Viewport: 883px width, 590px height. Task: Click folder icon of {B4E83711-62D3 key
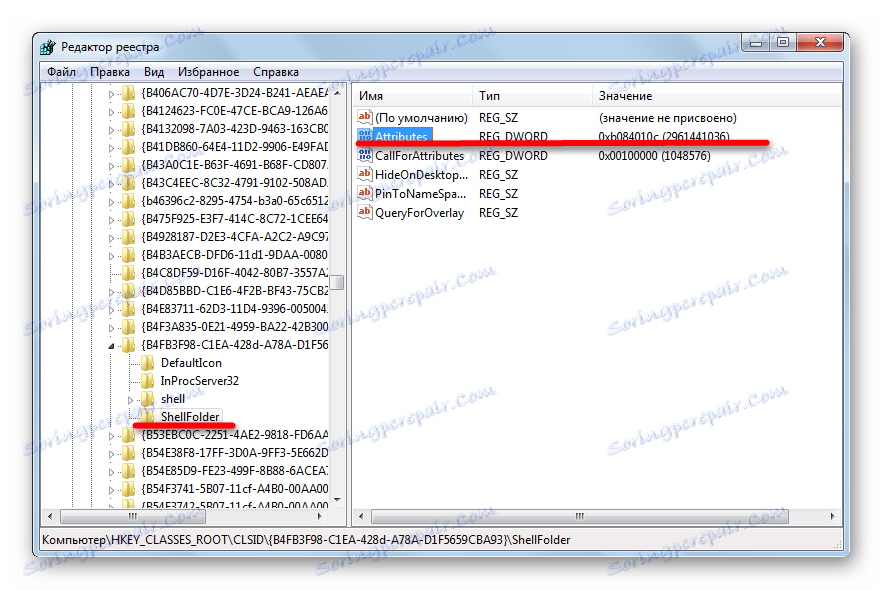[x=129, y=309]
